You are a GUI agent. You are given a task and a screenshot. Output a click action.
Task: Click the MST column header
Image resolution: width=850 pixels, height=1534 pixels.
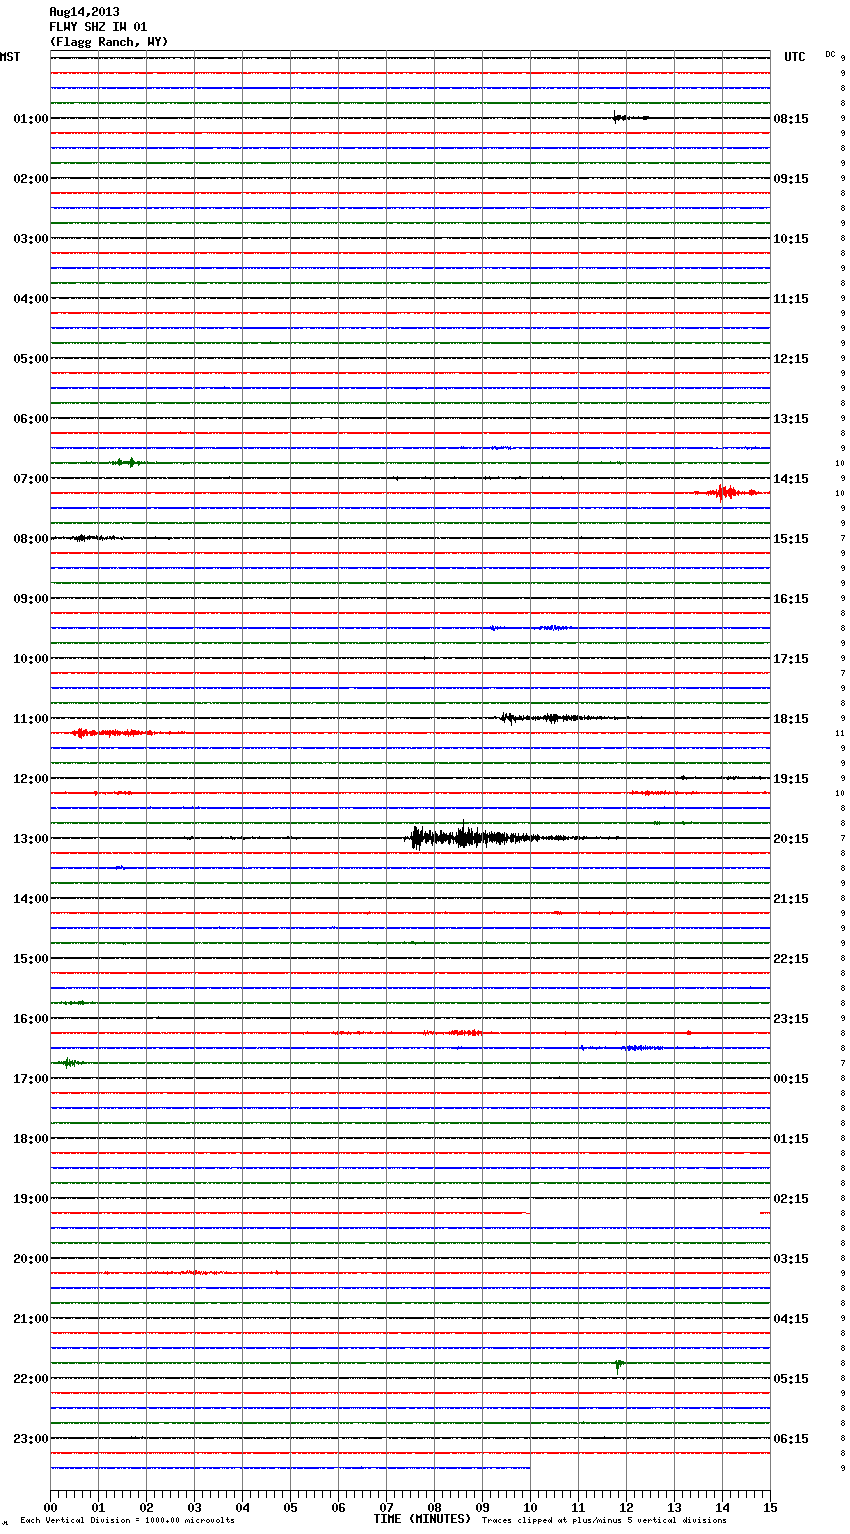tap(10, 57)
